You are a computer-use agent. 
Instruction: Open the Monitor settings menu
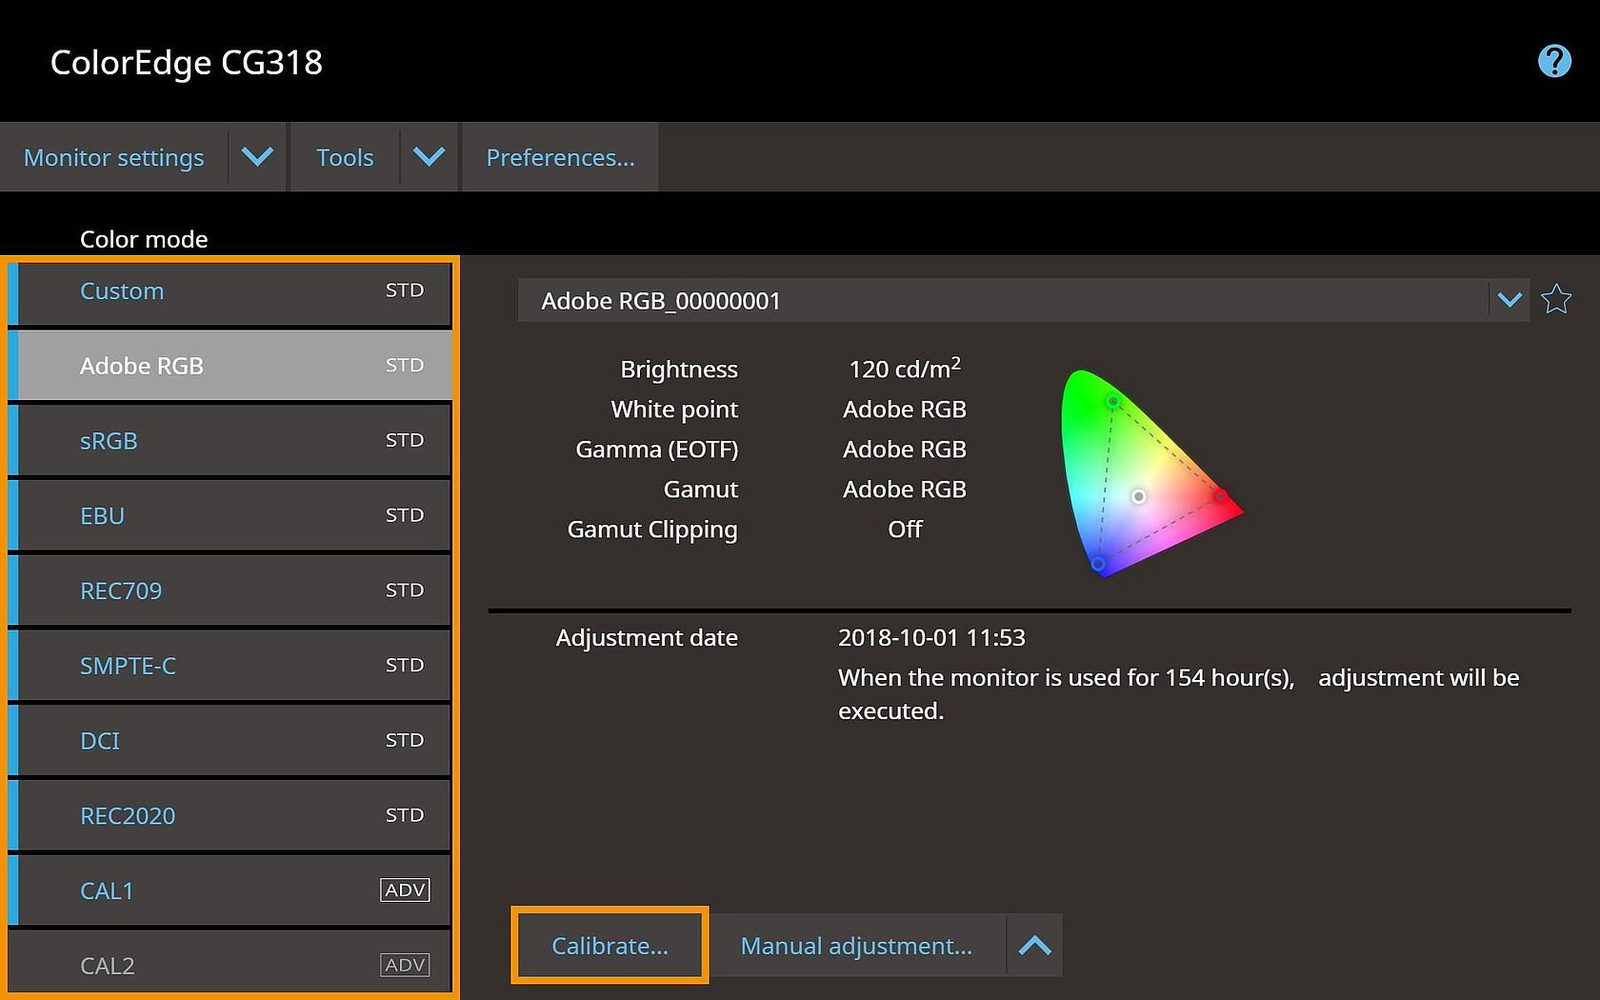click(114, 157)
